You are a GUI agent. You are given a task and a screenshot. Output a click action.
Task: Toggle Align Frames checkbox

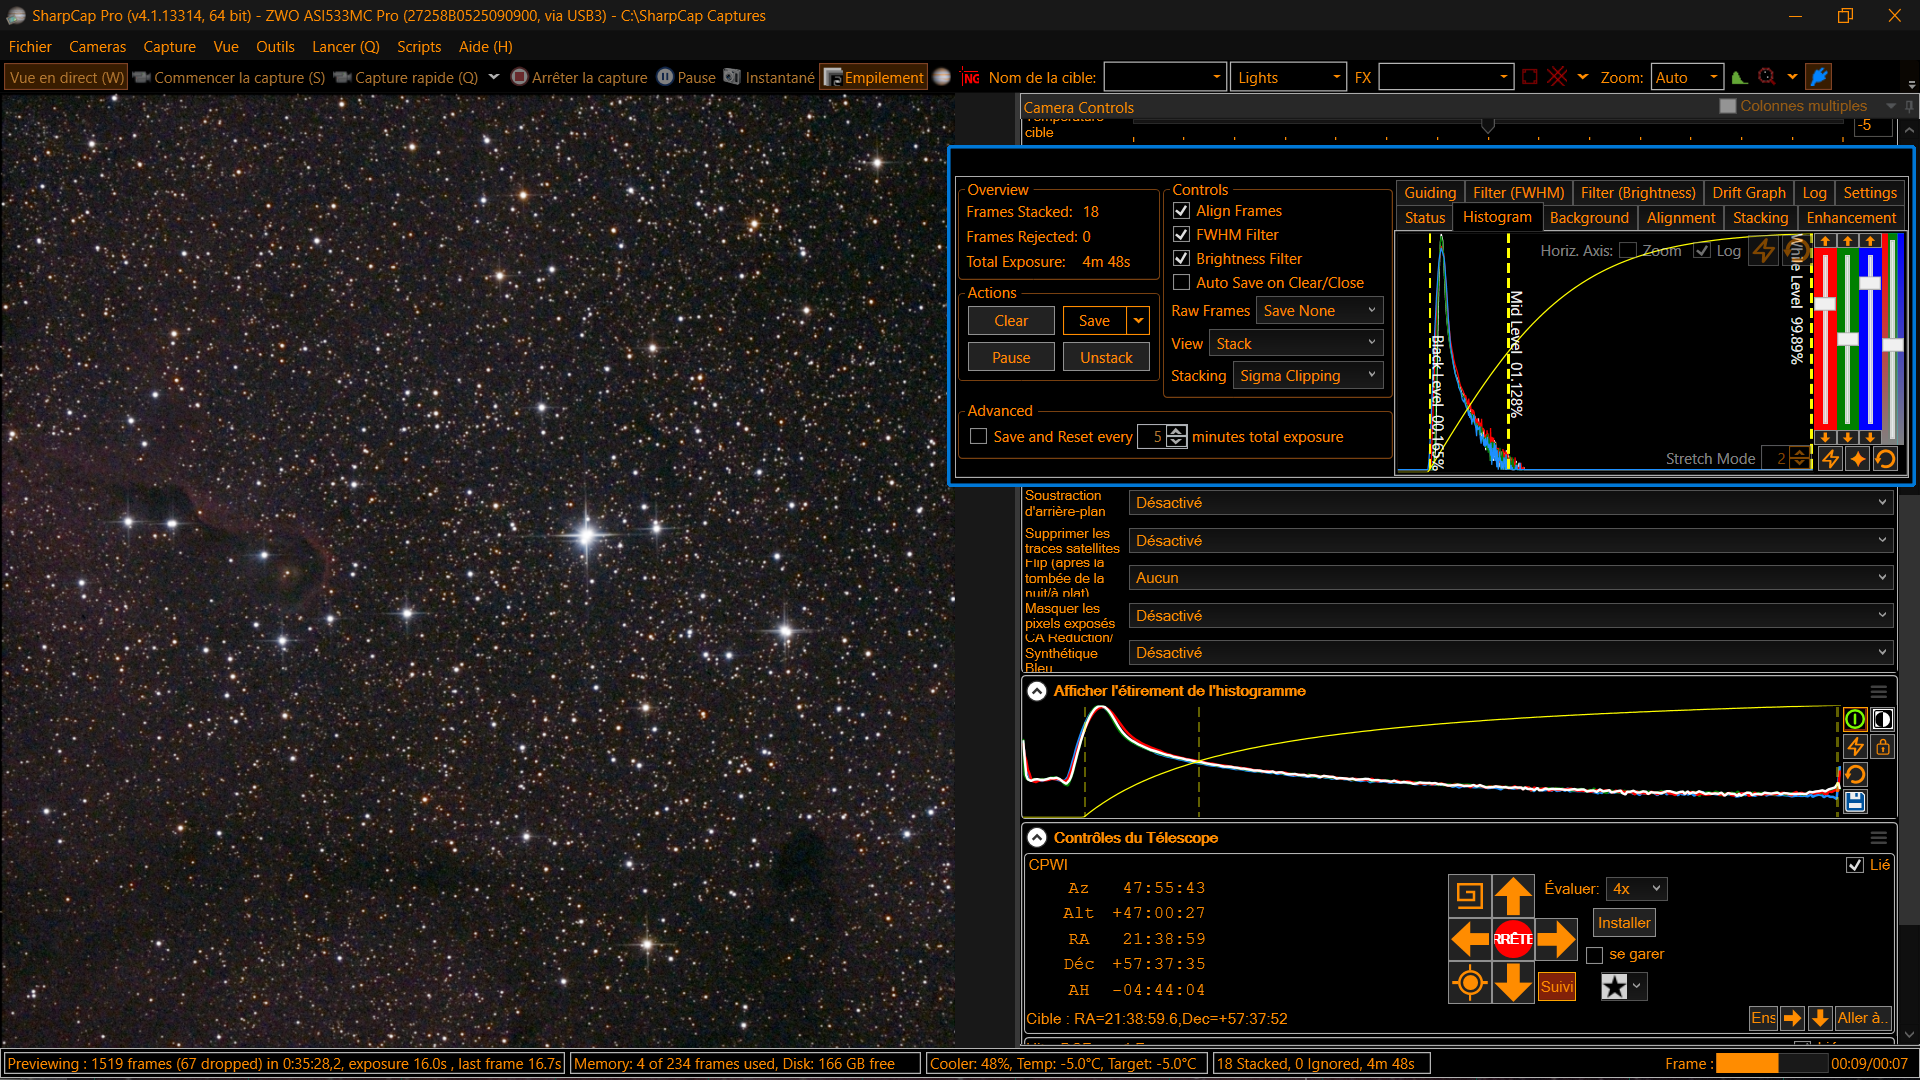tap(1181, 211)
